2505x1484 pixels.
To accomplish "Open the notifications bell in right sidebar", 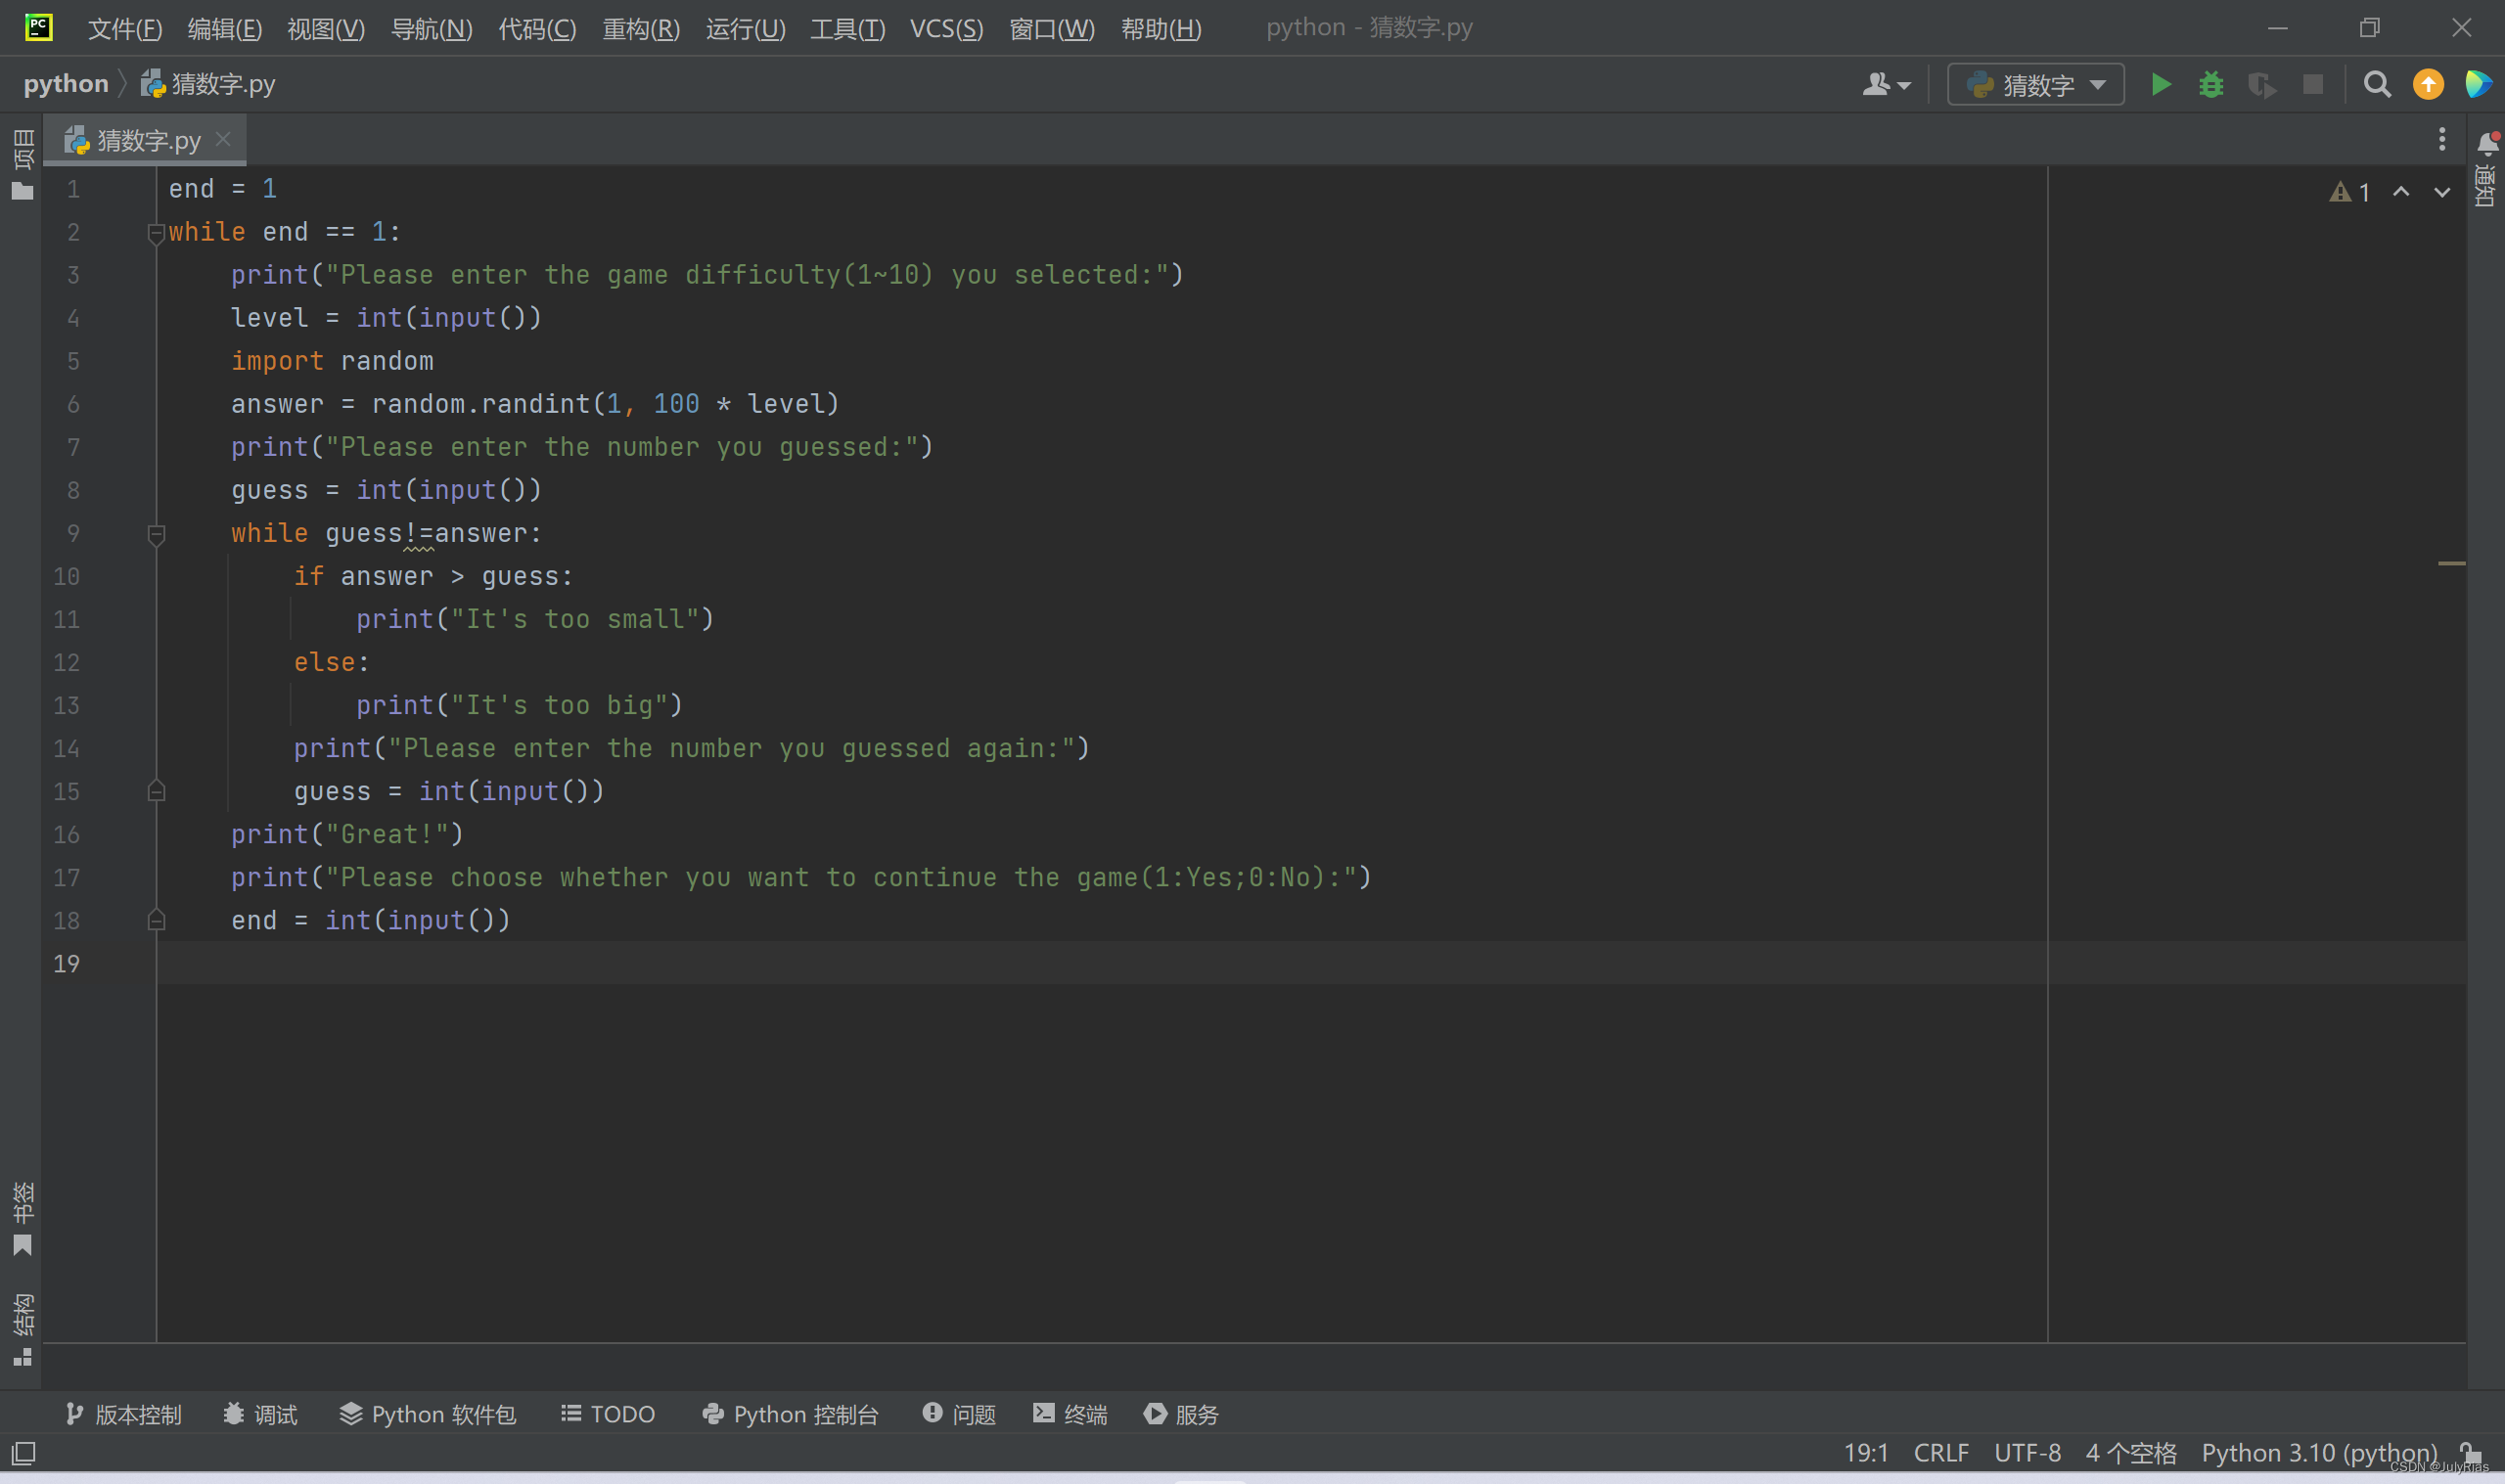I will 2487,145.
